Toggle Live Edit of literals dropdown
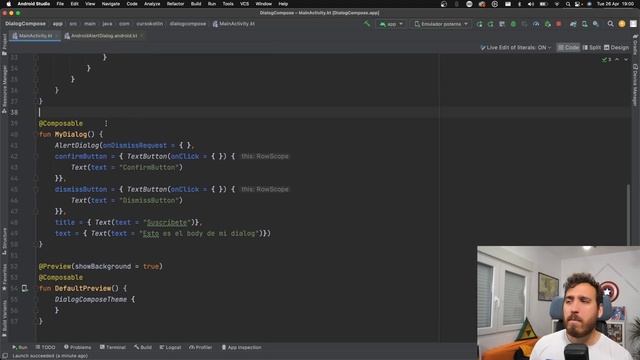640x360 pixels. [x=516, y=48]
